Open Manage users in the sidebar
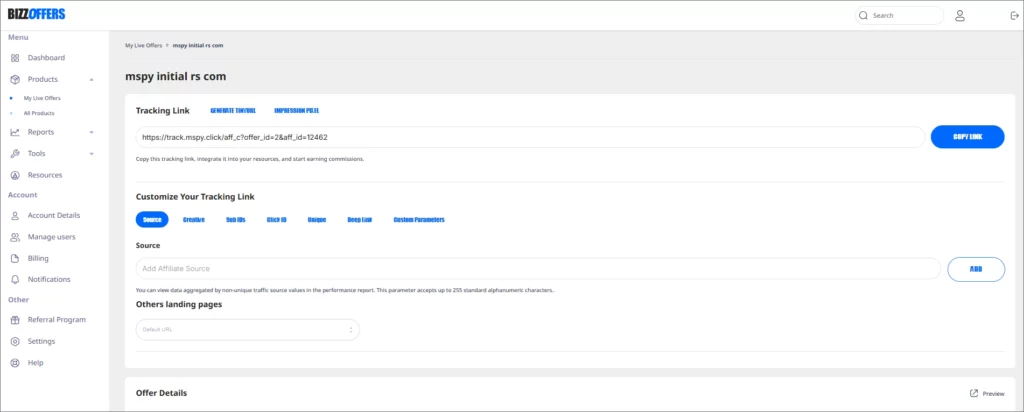The height and width of the screenshot is (412, 1024). coord(52,237)
